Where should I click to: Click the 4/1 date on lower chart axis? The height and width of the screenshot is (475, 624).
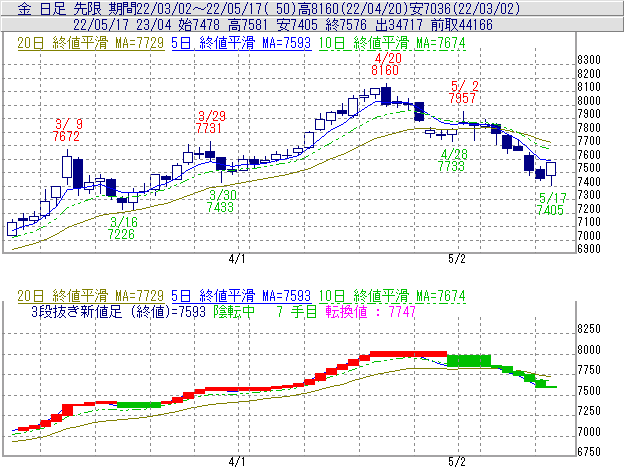[237, 461]
